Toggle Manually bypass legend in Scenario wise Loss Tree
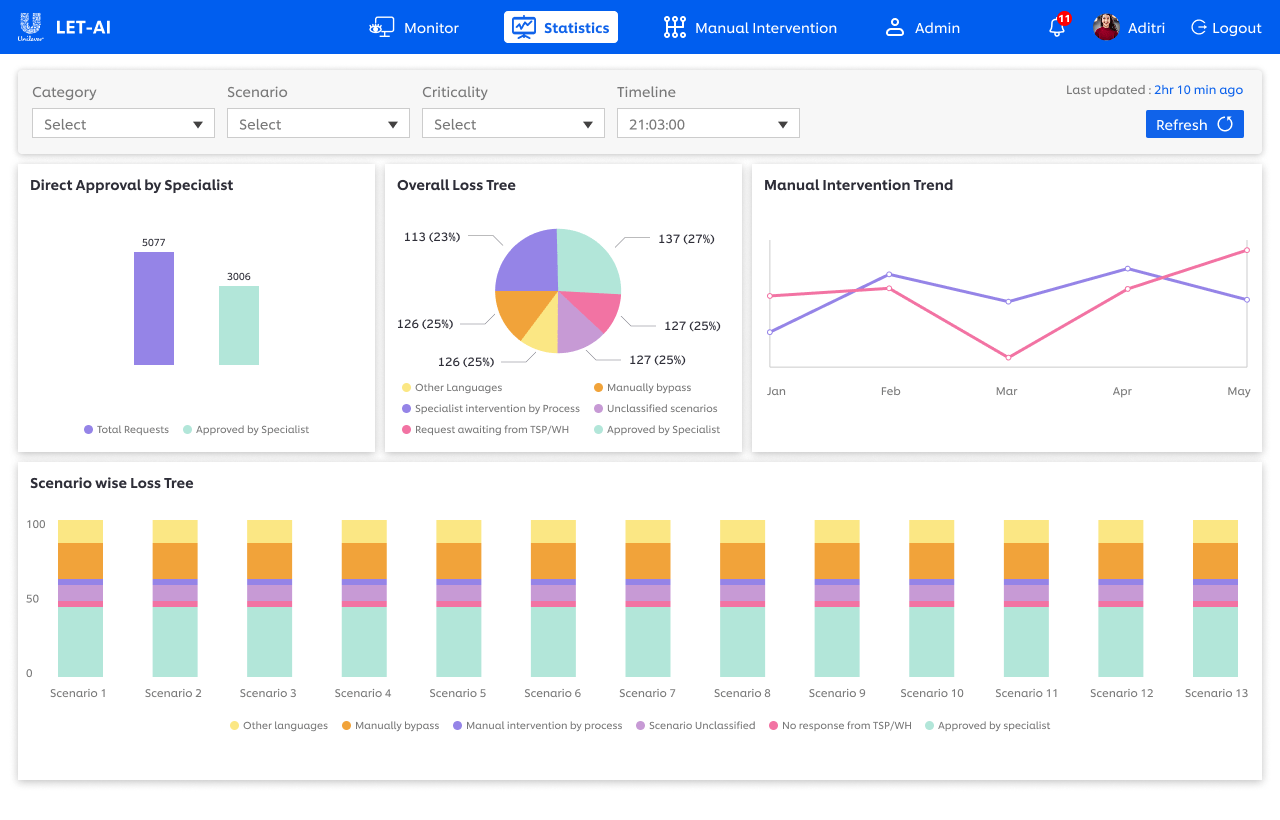The width and height of the screenshot is (1280, 820). pos(390,726)
